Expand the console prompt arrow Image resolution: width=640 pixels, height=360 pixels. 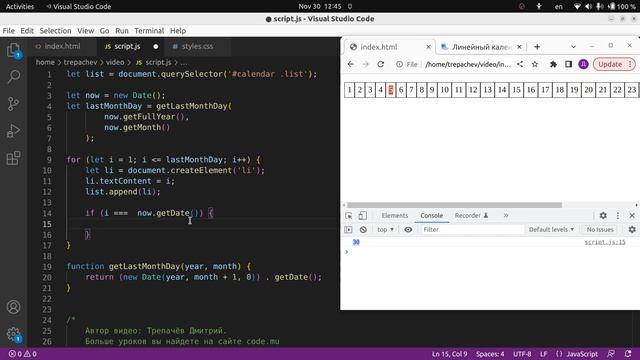tap(347, 252)
